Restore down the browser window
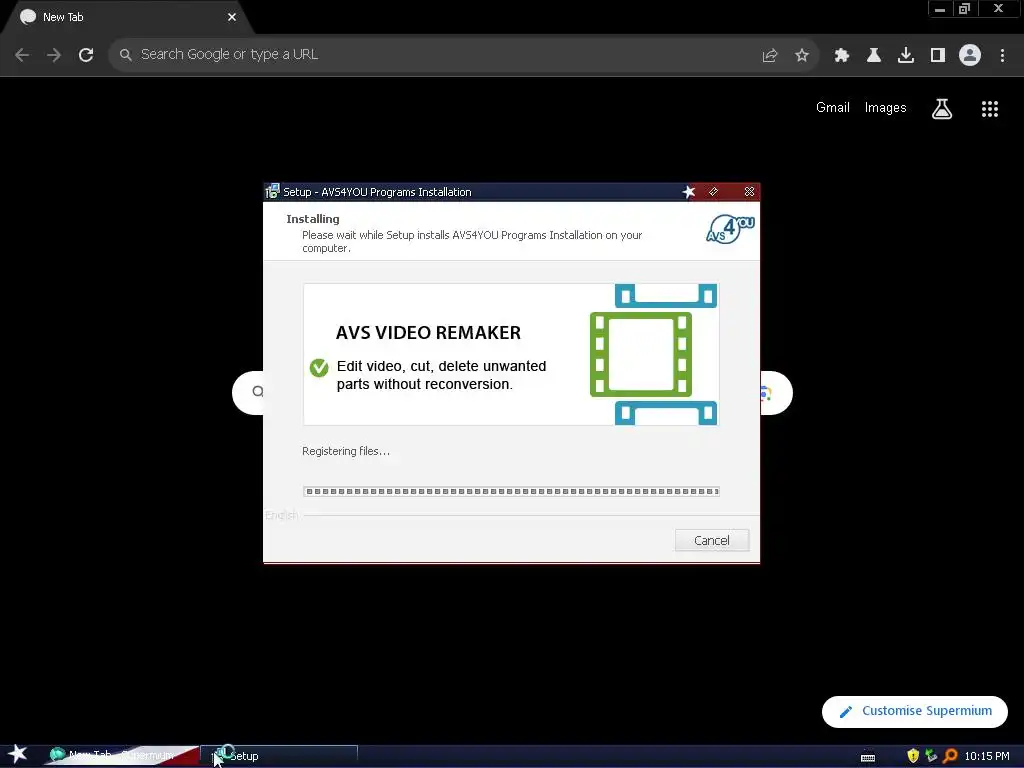 click(964, 9)
